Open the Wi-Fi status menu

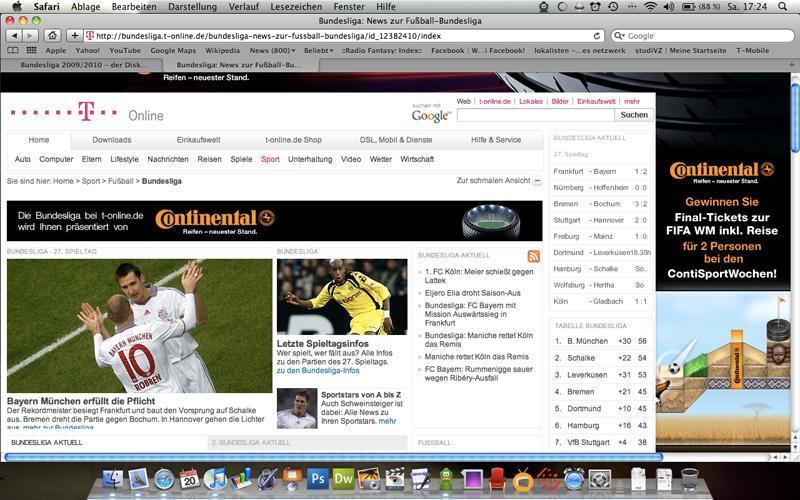650,7
